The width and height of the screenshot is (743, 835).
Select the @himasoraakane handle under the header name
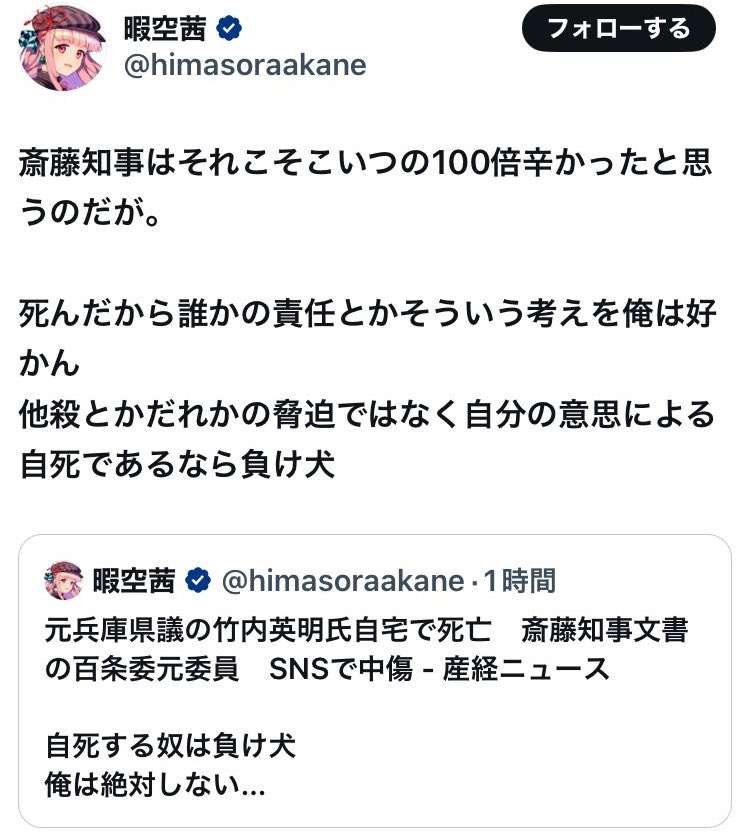[245, 66]
